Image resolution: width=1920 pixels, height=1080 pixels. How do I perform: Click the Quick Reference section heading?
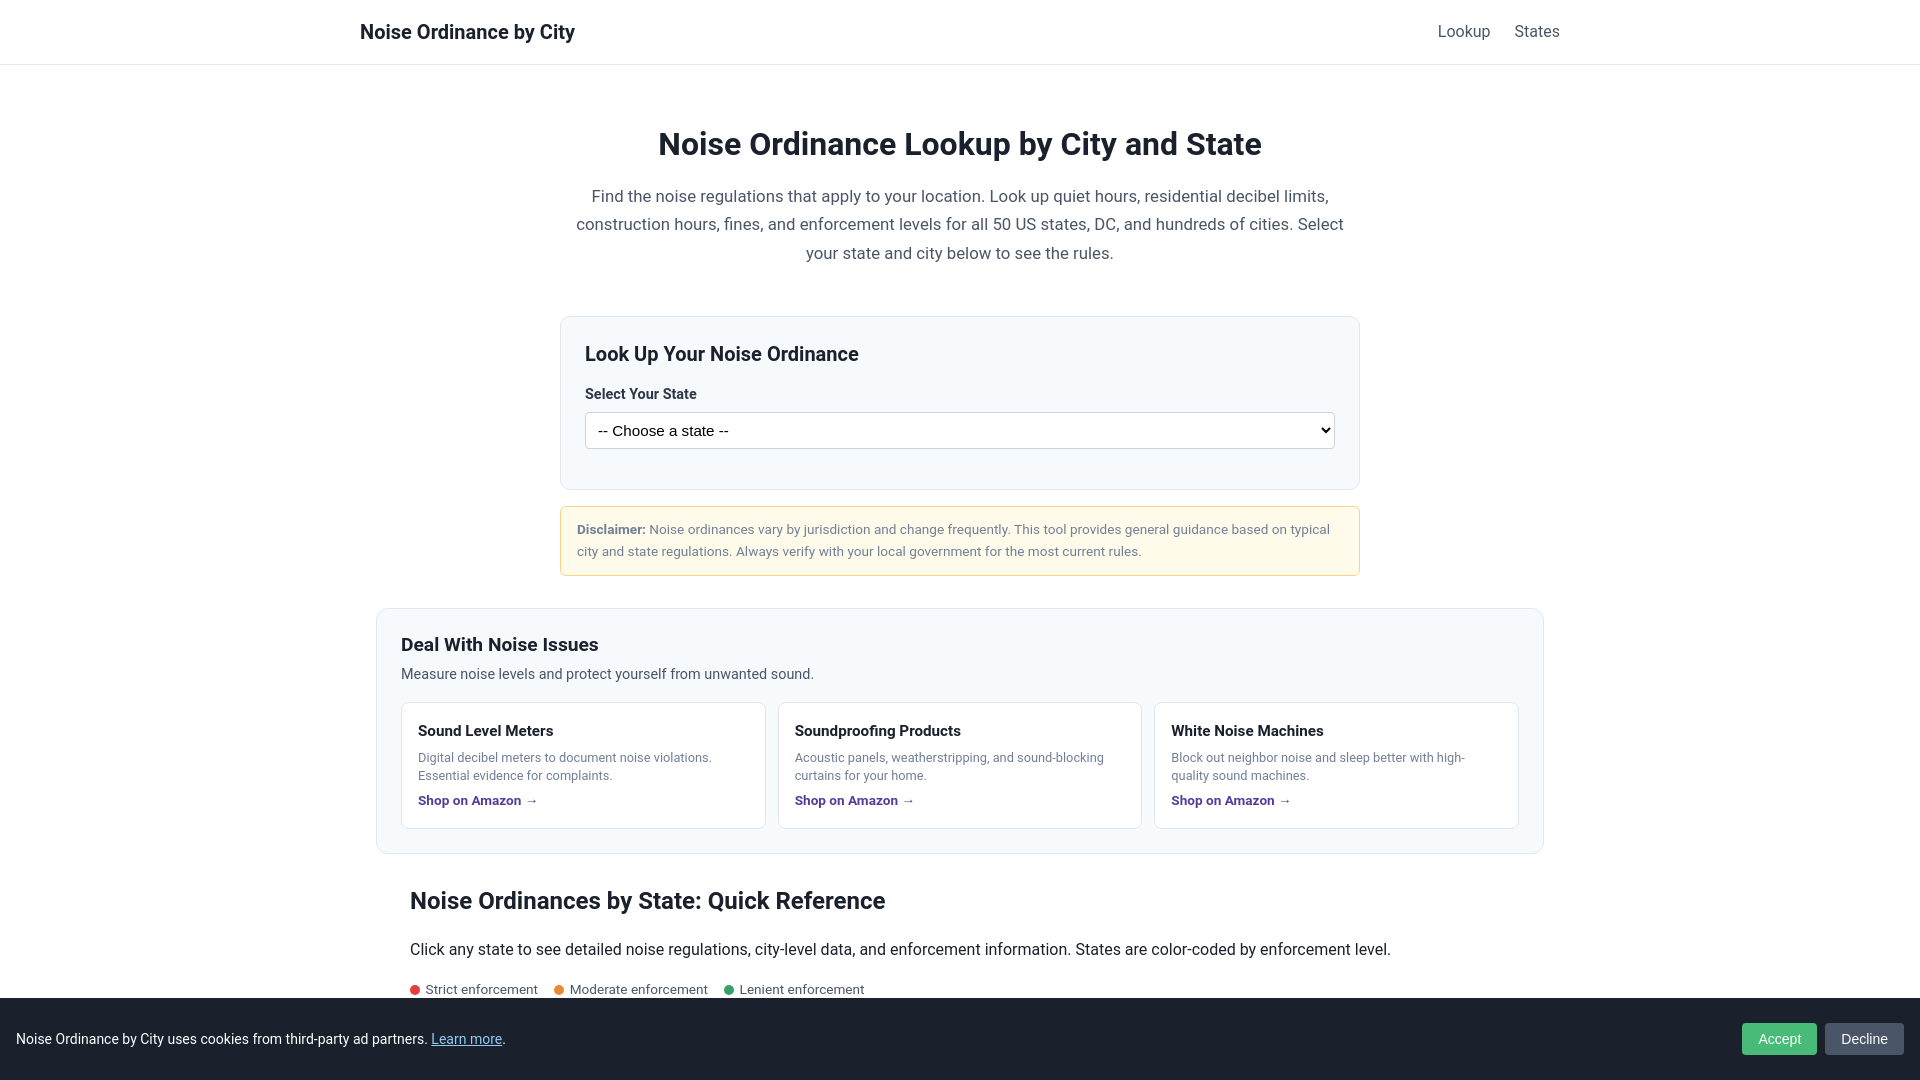coord(647,901)
